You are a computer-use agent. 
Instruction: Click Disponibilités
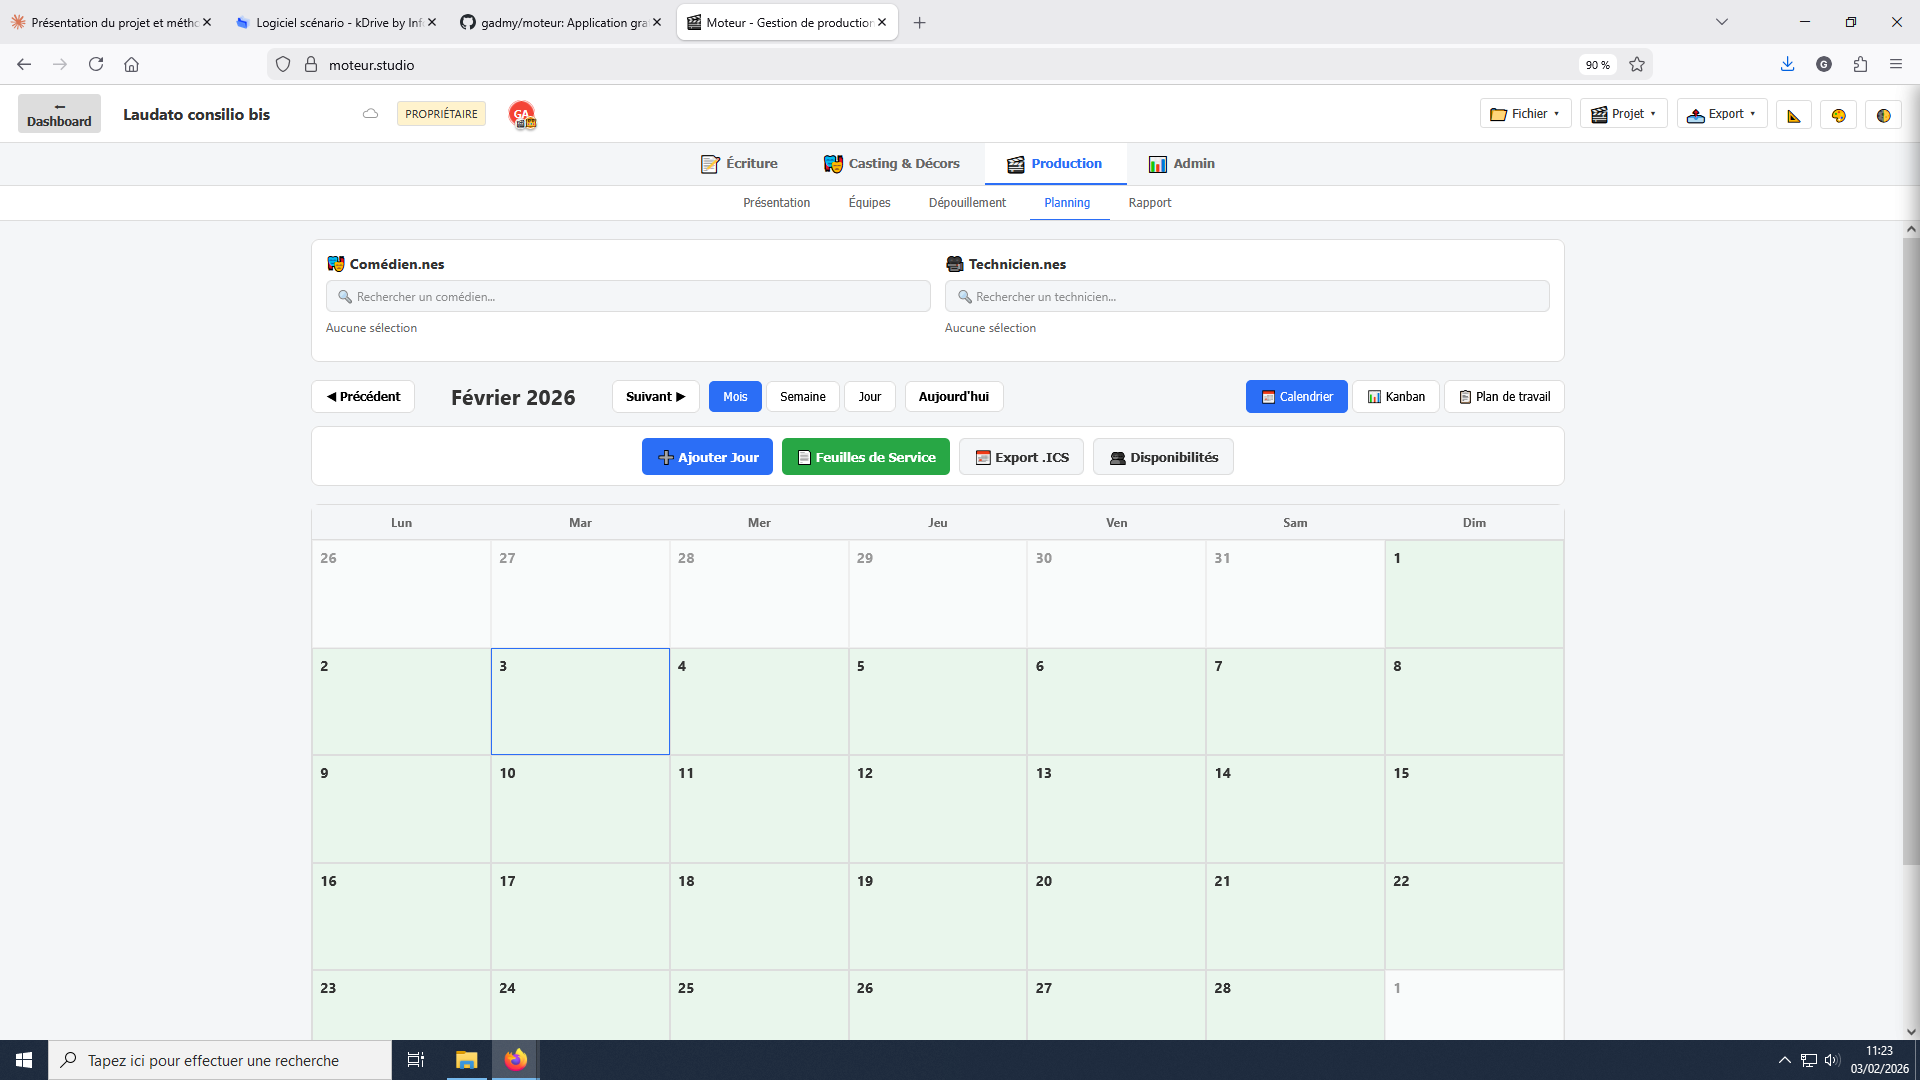[1162, 456]
